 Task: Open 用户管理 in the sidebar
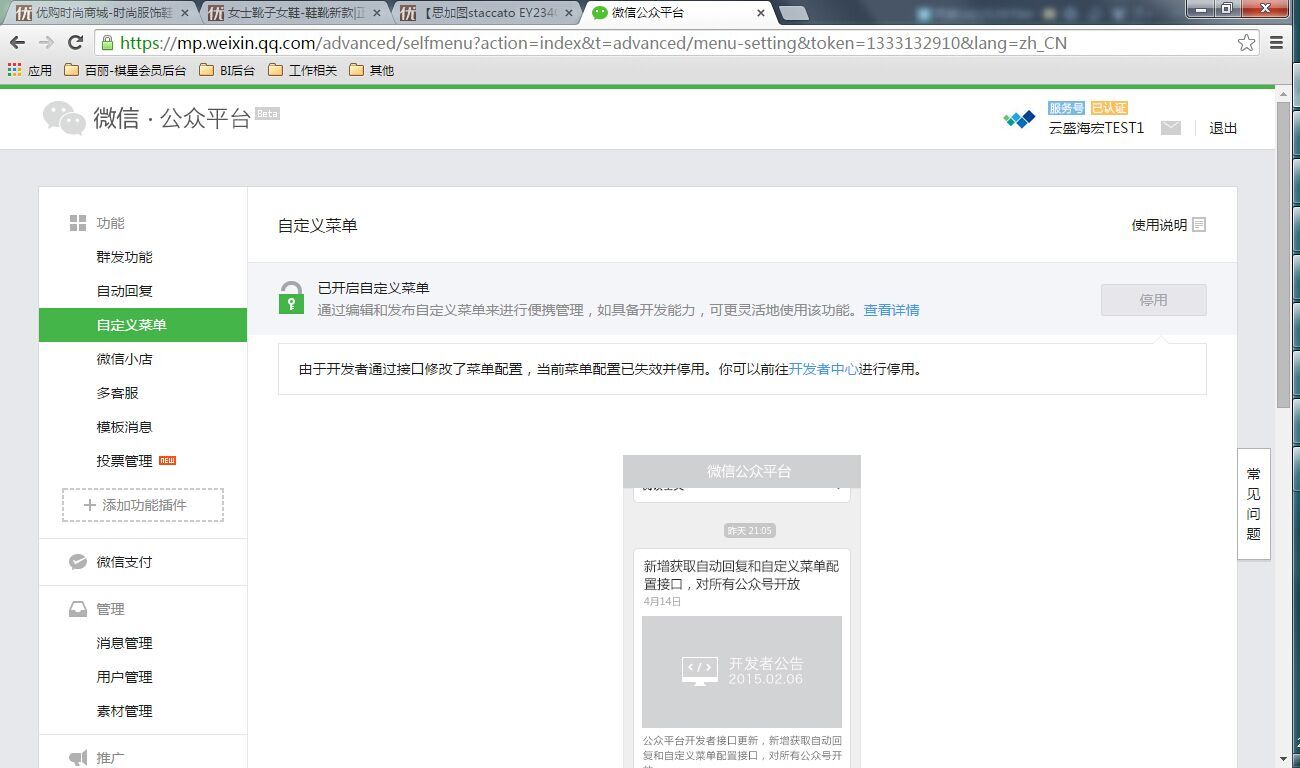(125, 677)
